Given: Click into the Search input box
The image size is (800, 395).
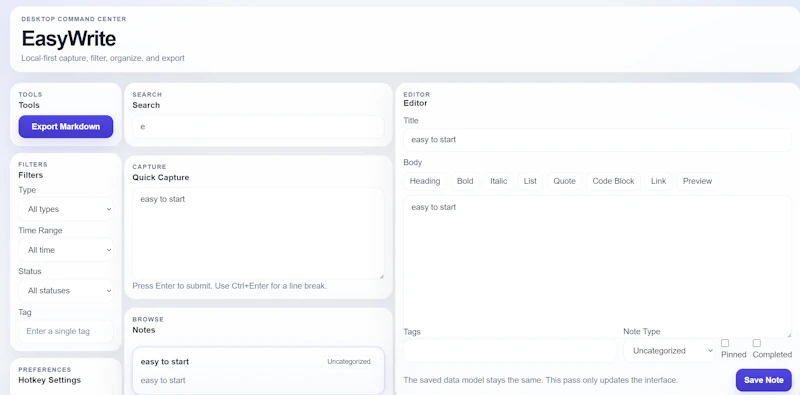Looking at the screenshot, I should (258, 127).
